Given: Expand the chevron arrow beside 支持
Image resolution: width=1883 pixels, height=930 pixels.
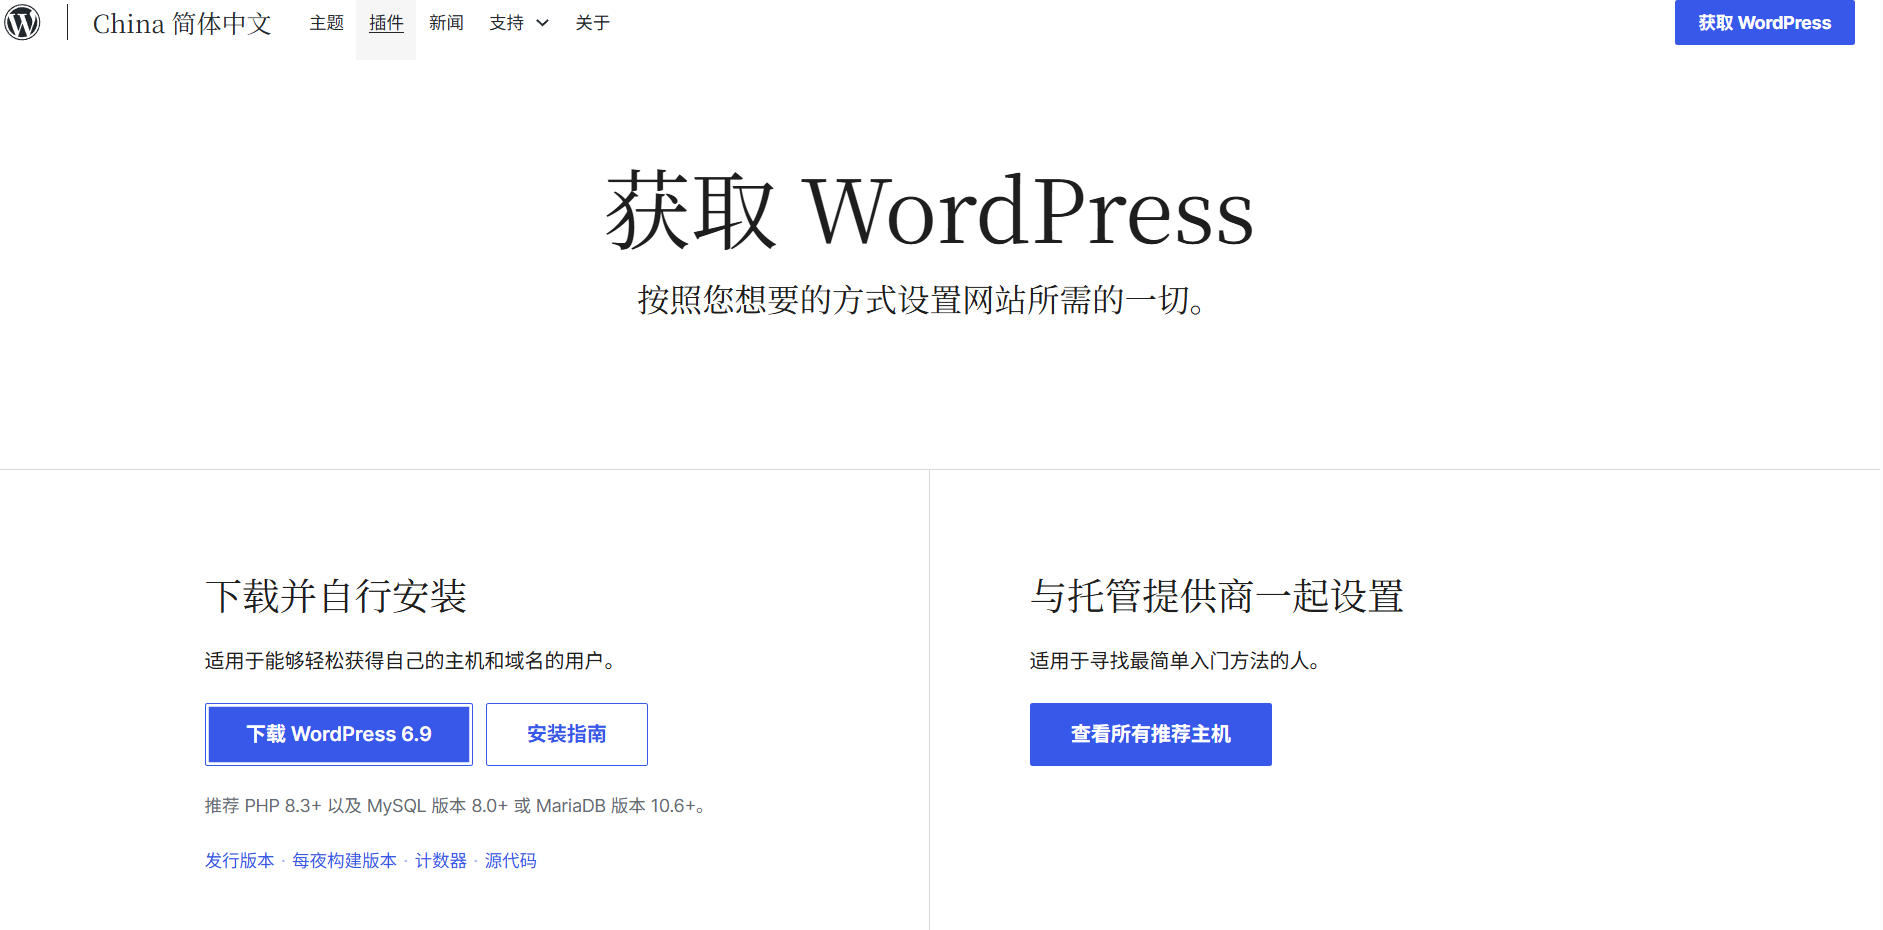Looking at the screenshot, I should 543,23.
